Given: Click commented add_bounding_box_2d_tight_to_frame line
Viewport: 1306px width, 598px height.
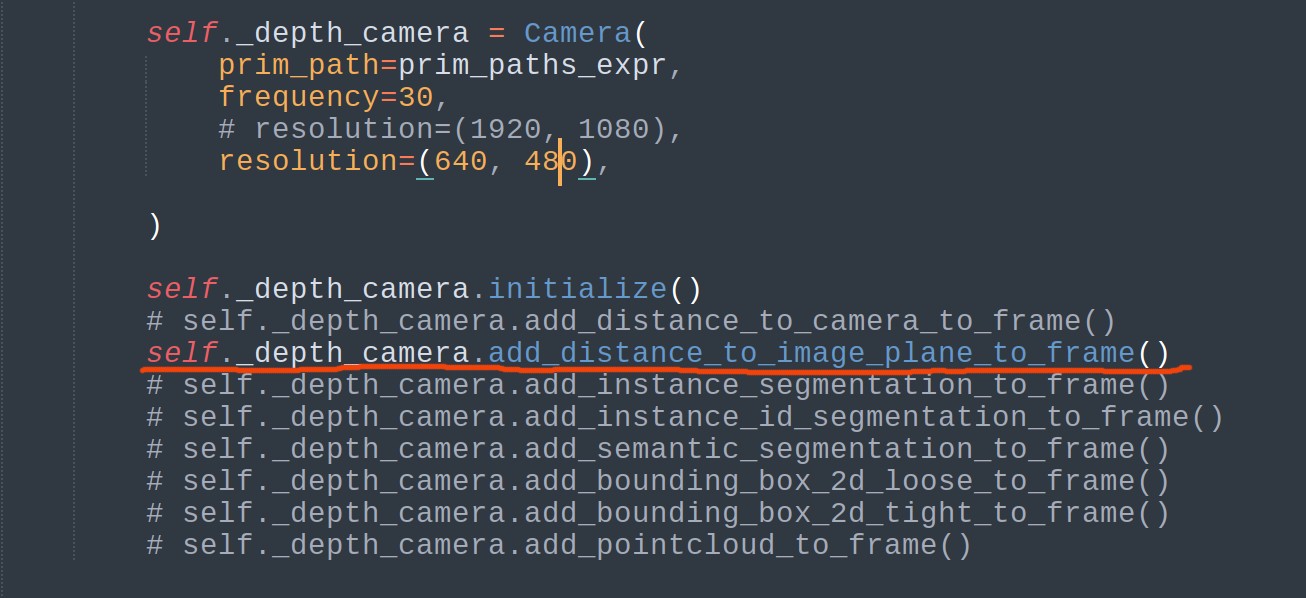Looking at the screenshot, I should pyautogui.click(x=658, y=513).
